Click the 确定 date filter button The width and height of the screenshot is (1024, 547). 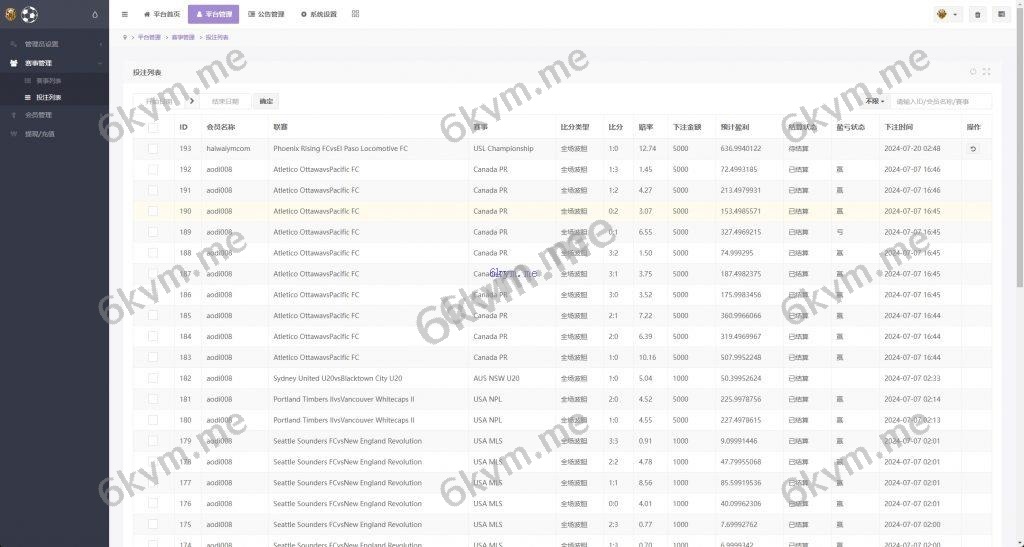click(x=265, y=101)
